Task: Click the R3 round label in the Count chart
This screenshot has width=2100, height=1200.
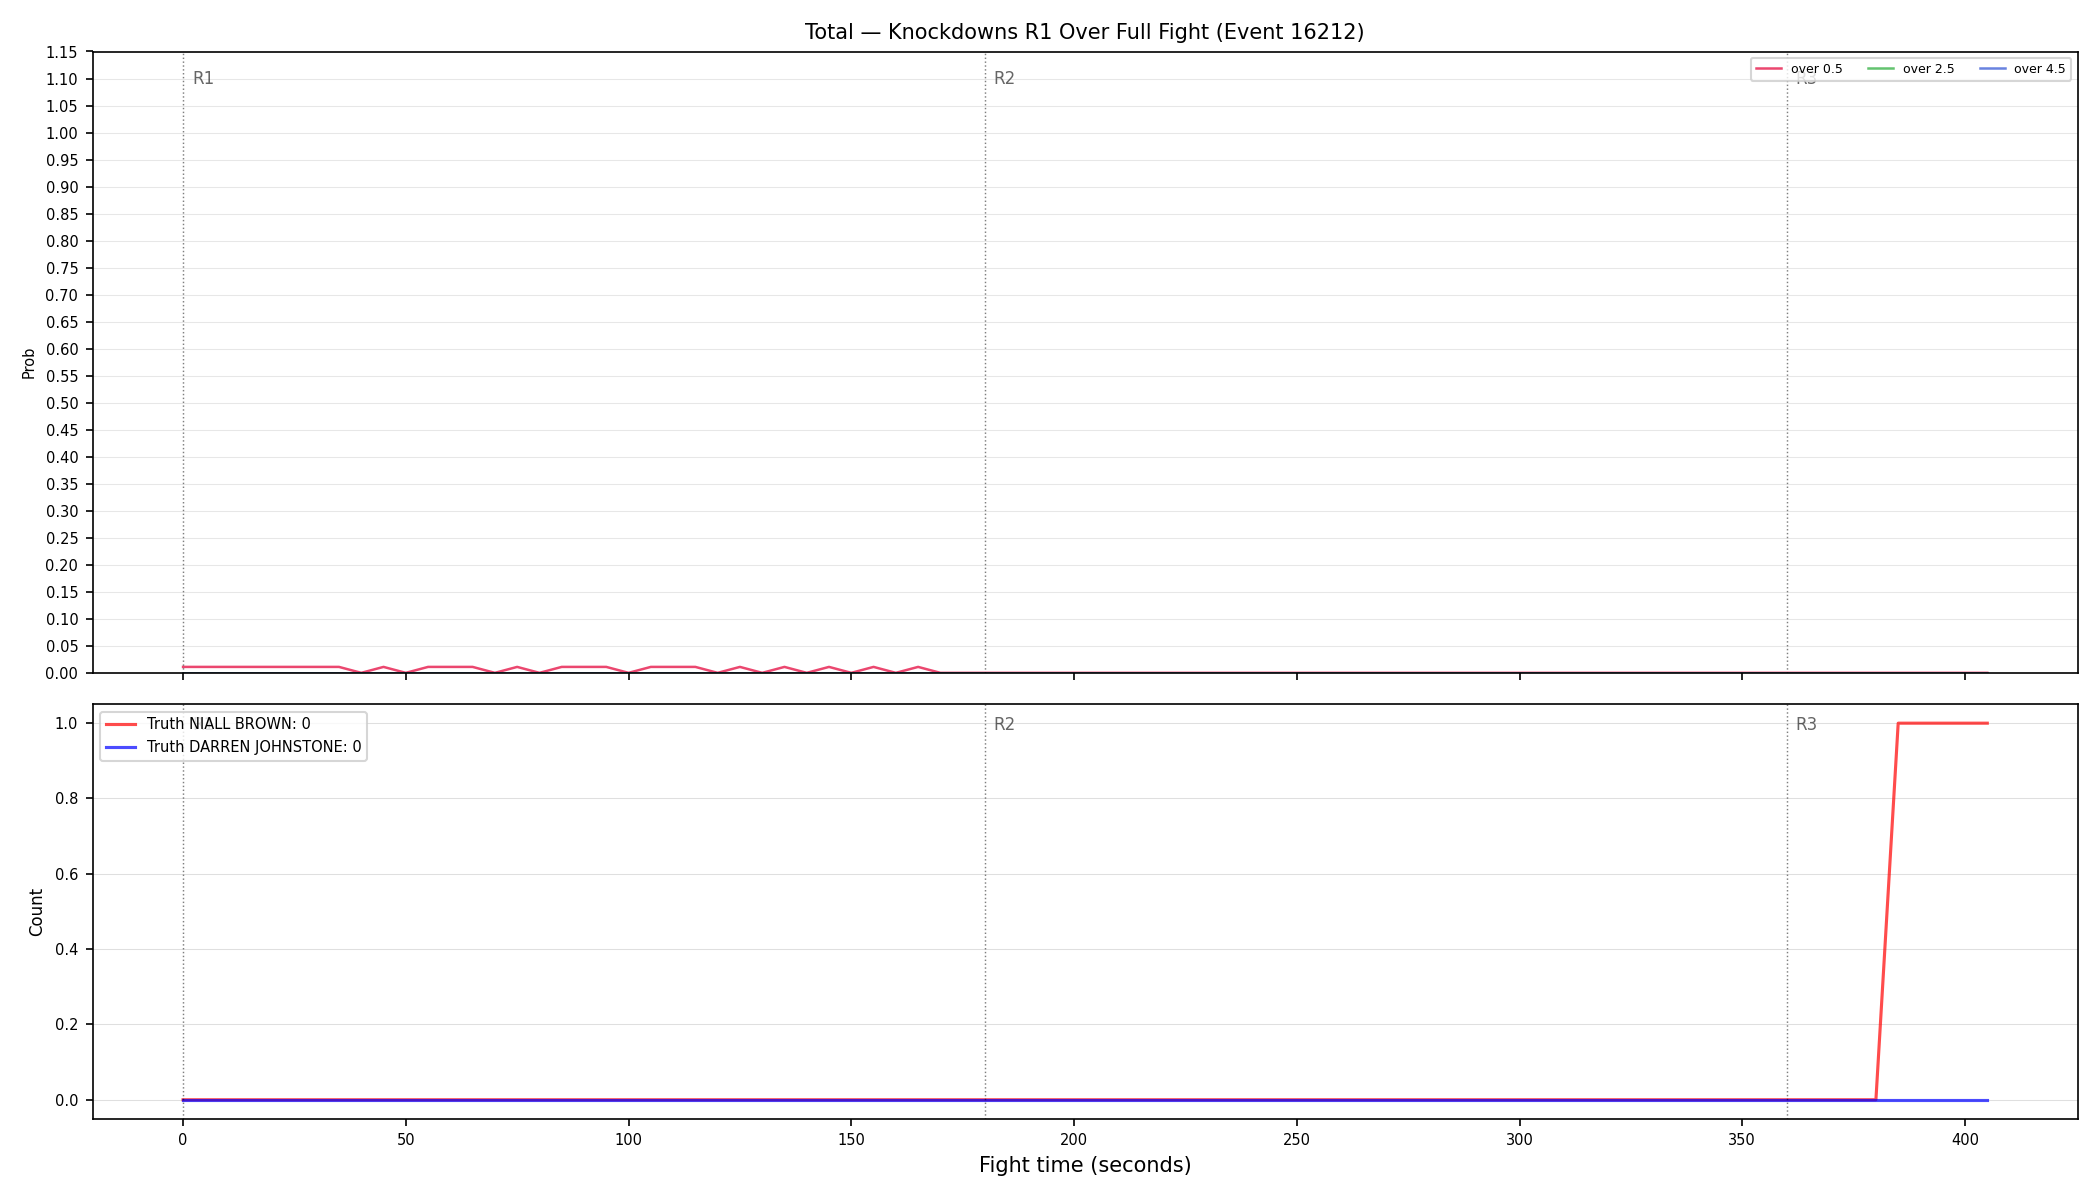Action: 1806,724
